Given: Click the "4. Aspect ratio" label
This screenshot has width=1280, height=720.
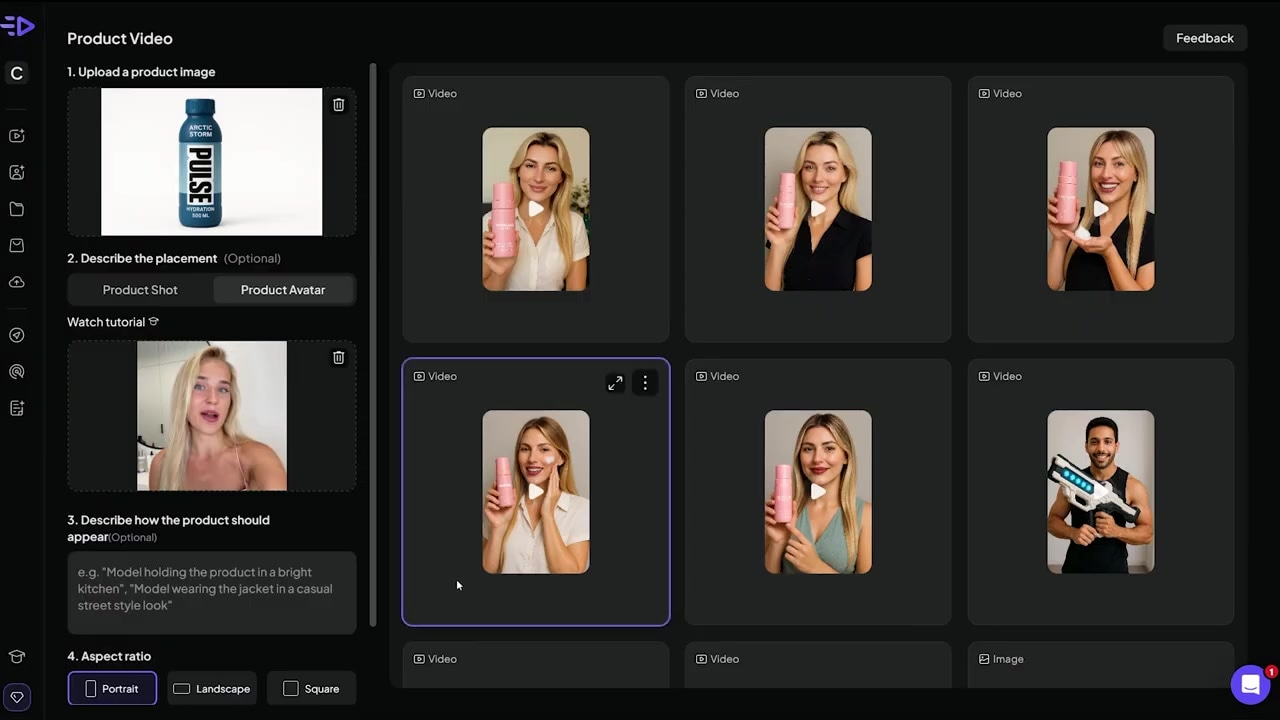Looking at the screenshot, I should (109, 656).
